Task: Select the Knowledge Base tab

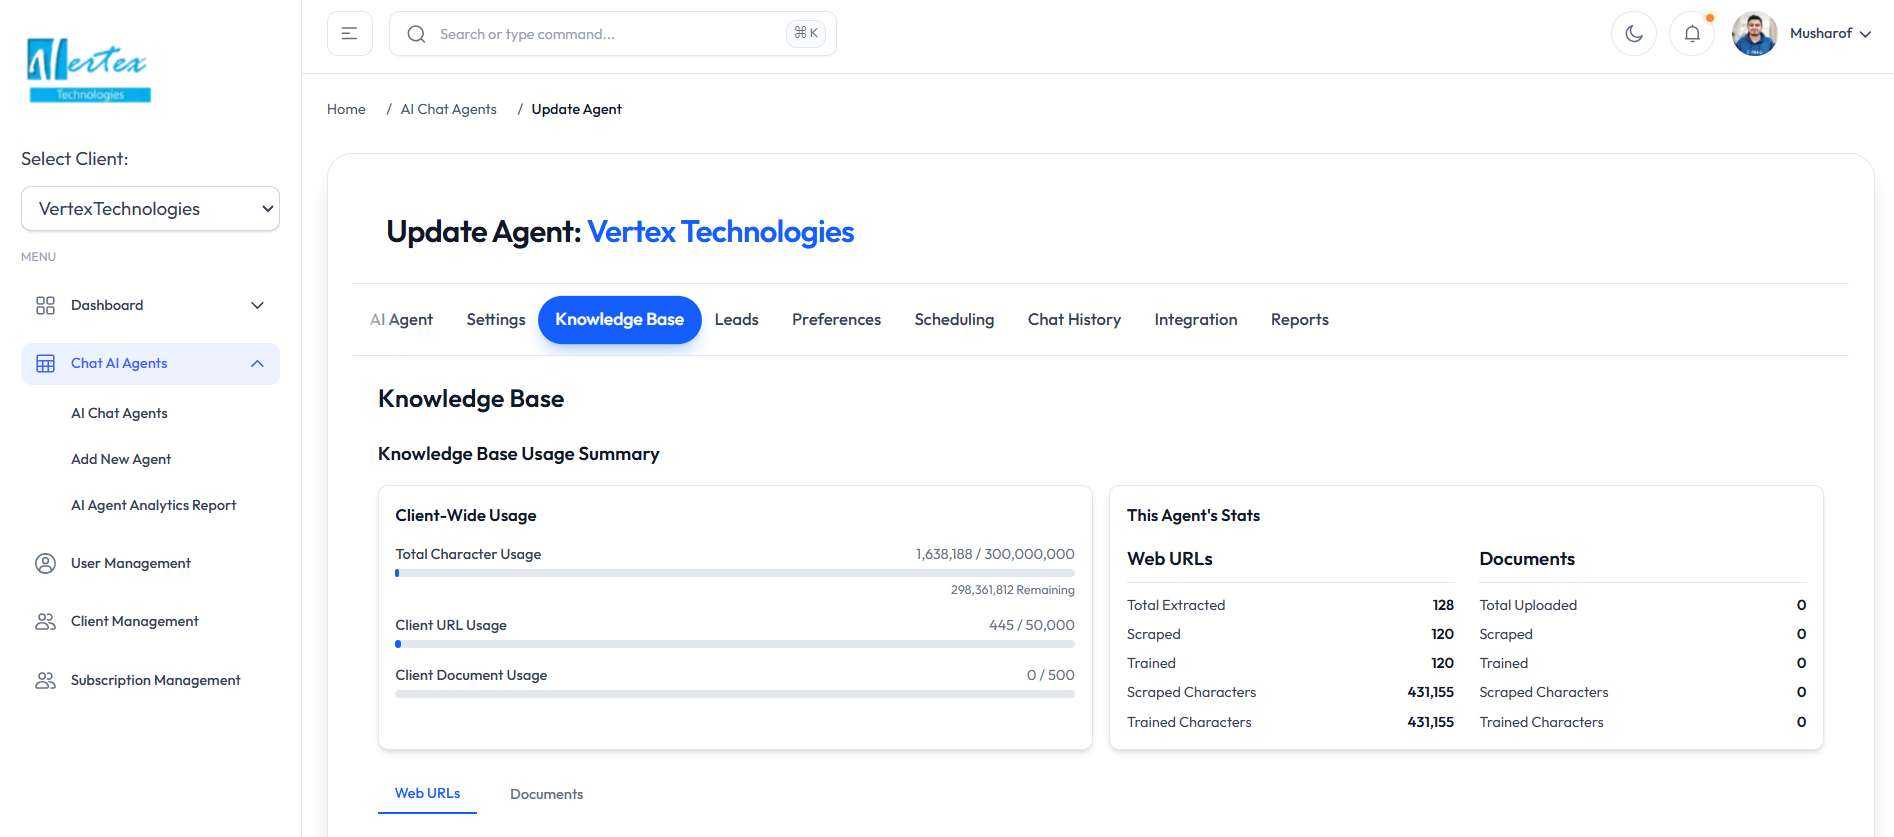Action: [x=619, y=319]
